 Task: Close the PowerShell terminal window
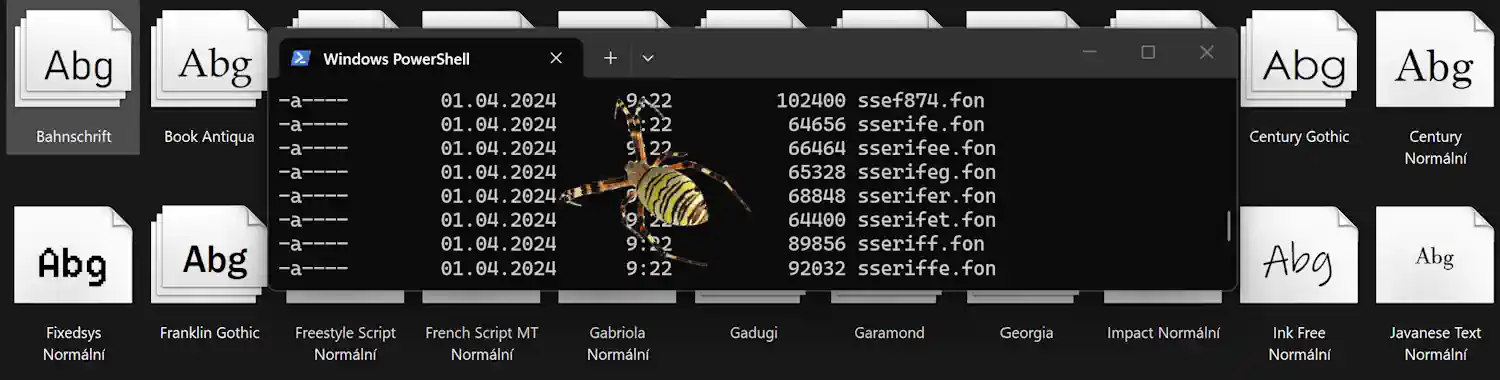click(1207, 52)
